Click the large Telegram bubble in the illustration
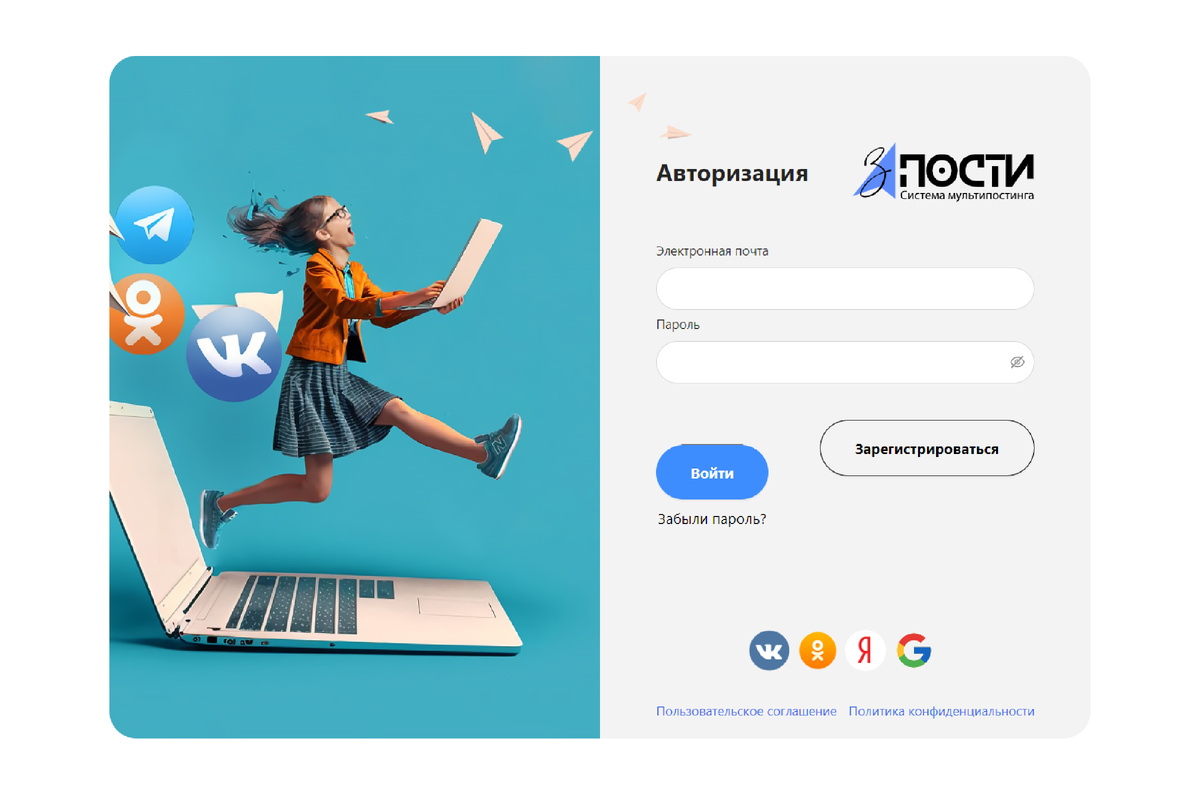 pos(153,225)
